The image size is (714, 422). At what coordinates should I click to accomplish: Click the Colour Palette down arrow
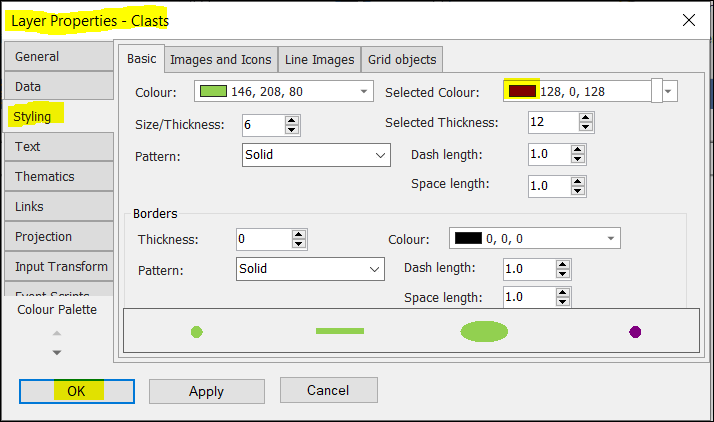[57, 352]
